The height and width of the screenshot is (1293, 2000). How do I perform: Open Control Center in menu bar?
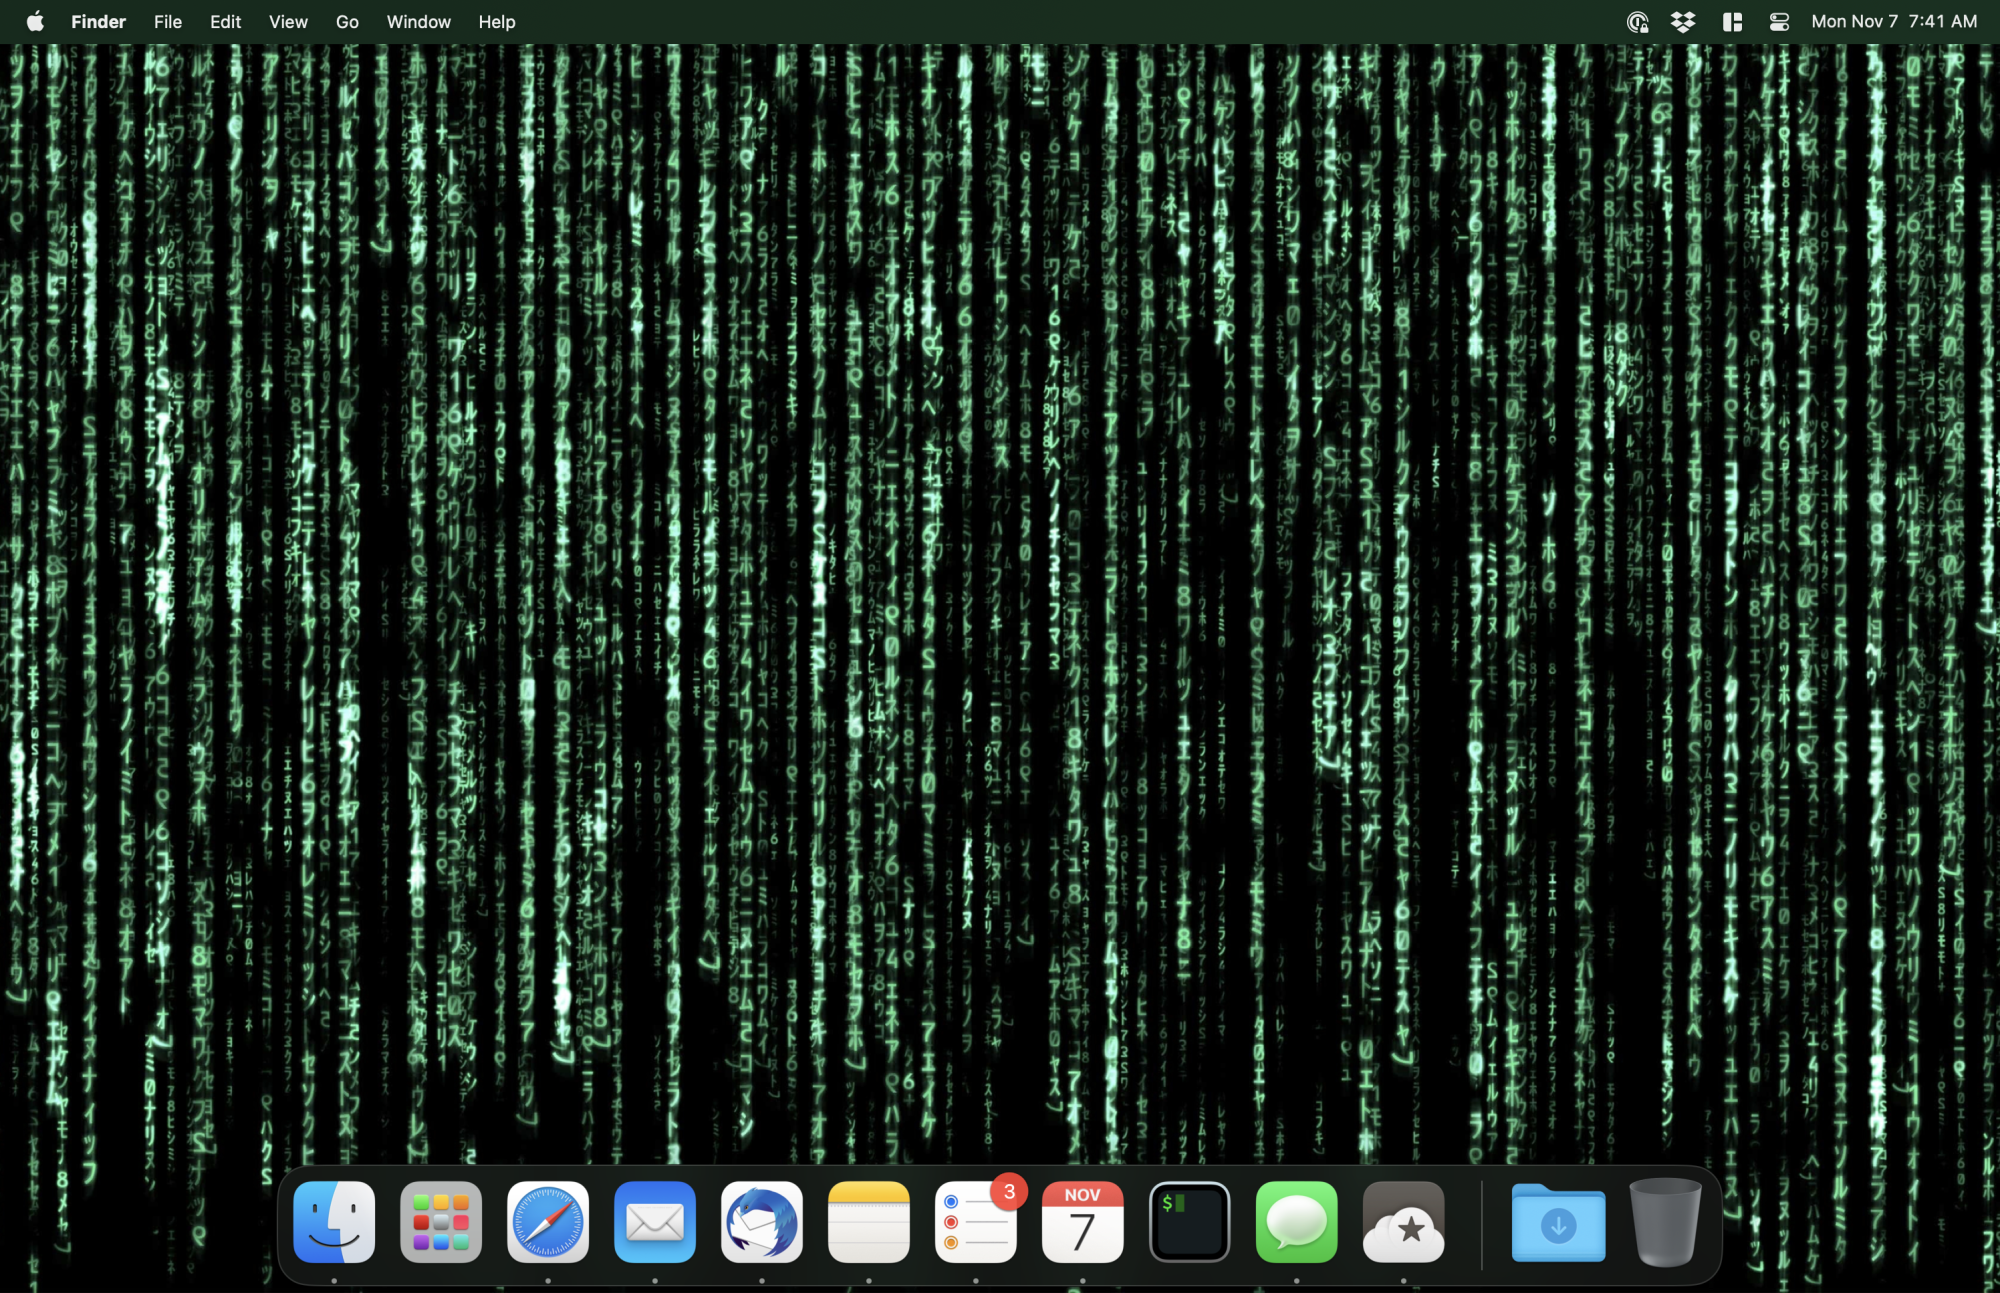1779,21
